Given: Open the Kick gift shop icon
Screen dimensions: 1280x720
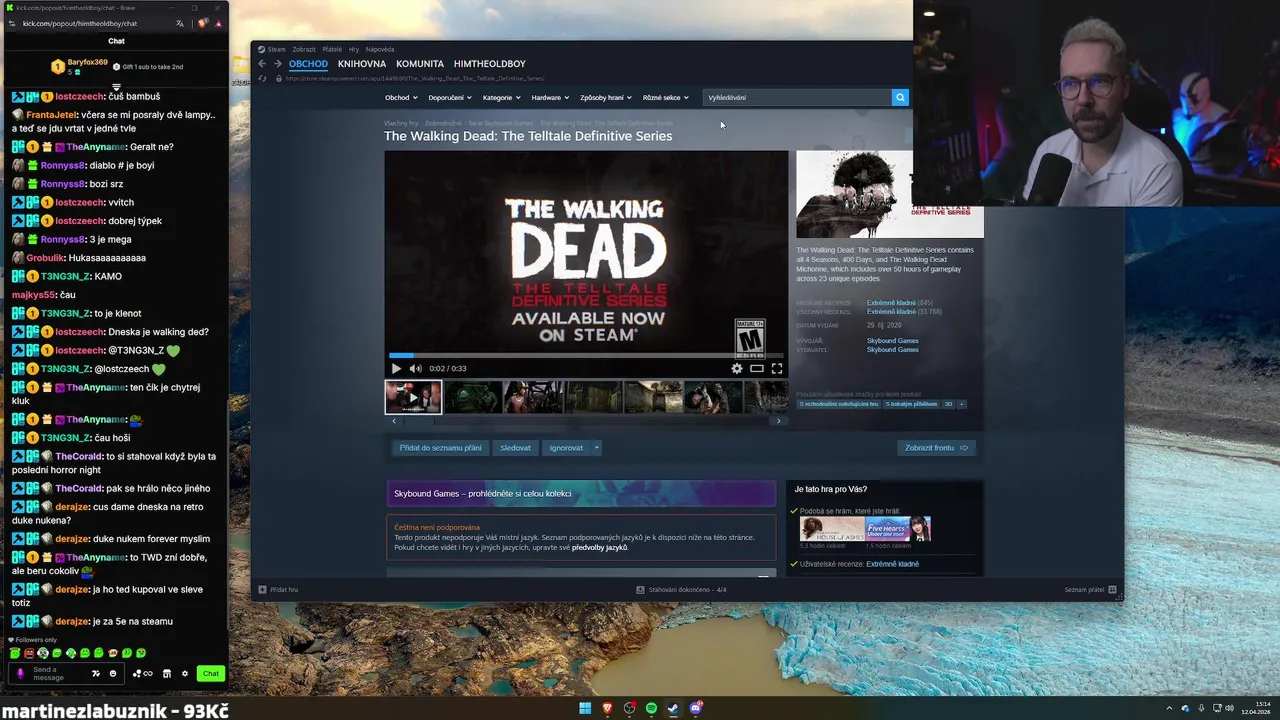Looking at the screenshot, I should click(x=167, y=673).
